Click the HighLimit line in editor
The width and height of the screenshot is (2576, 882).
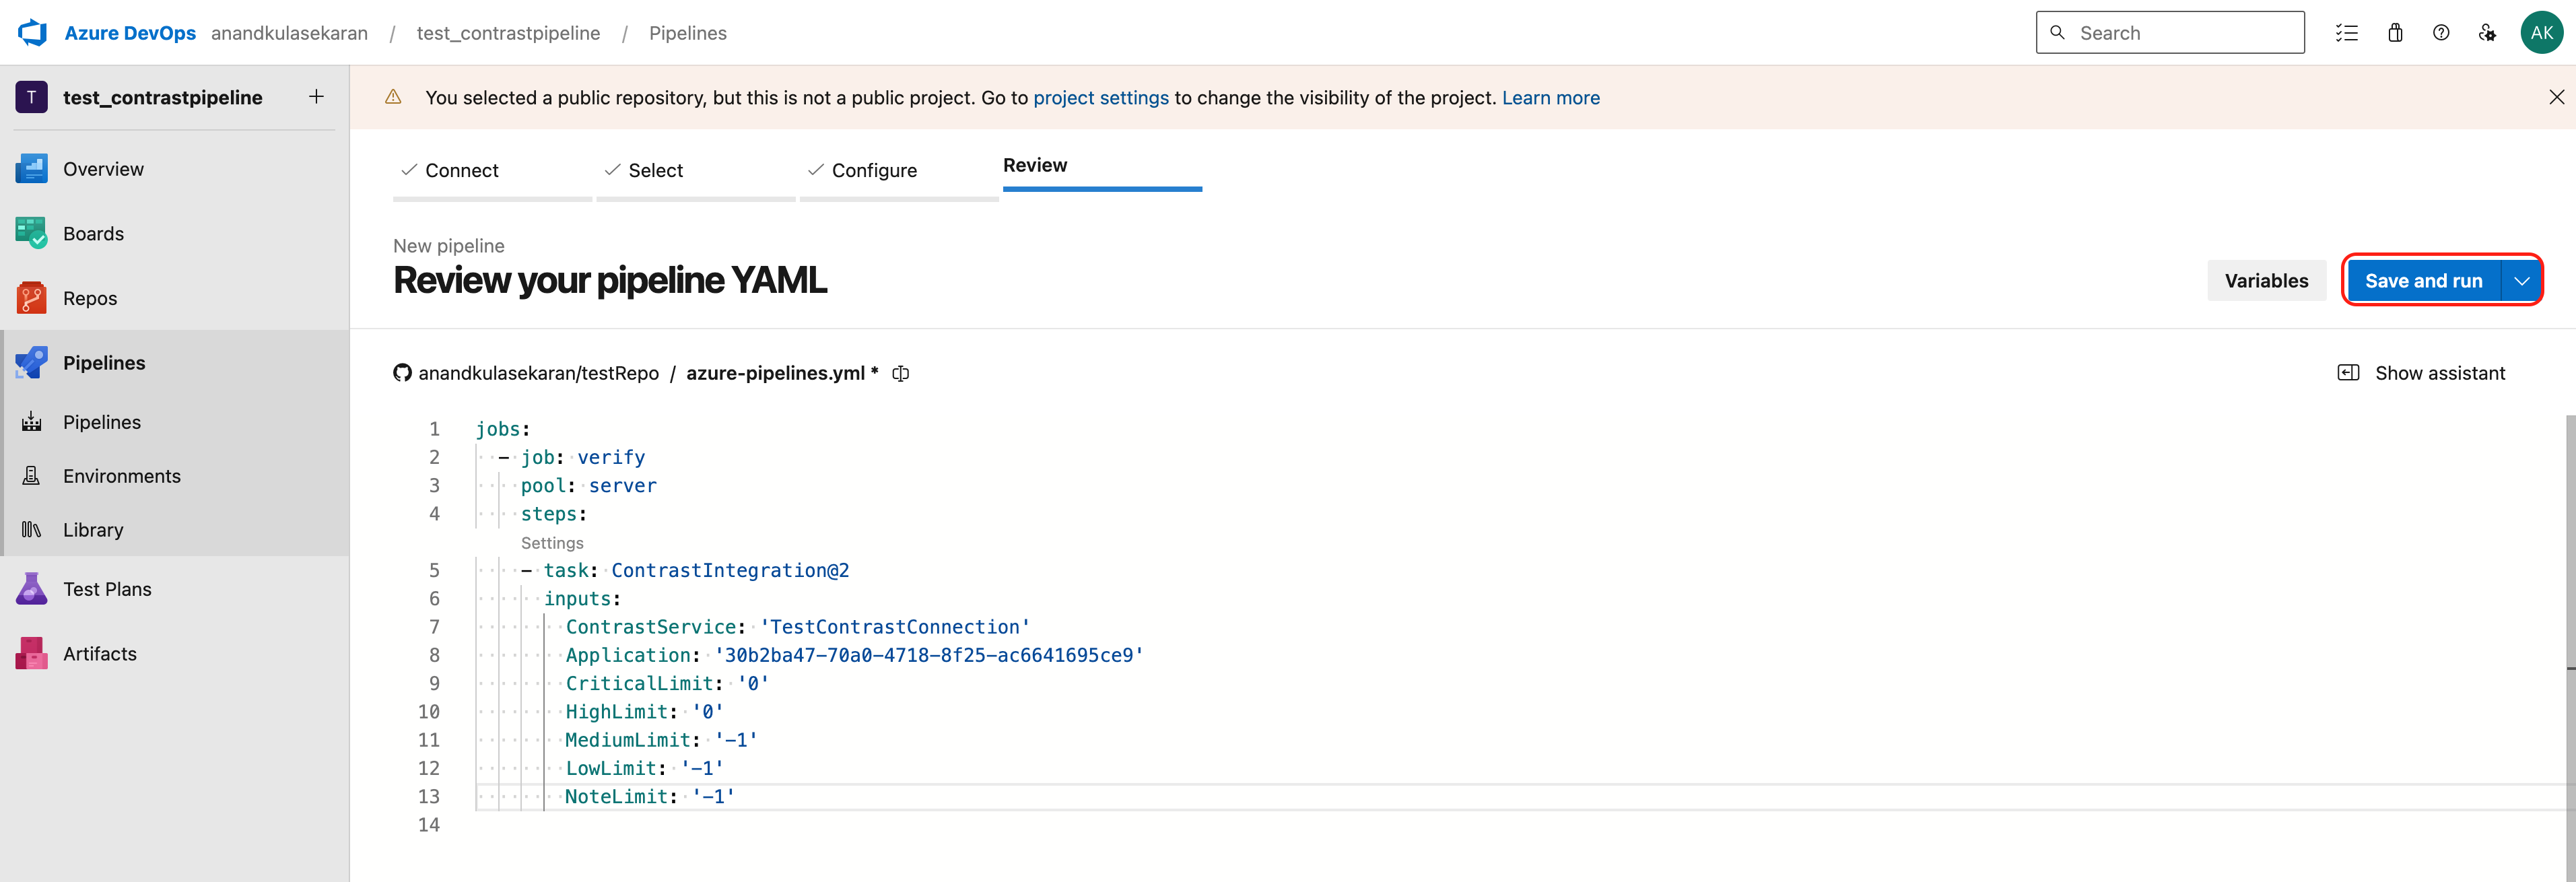coord(644,712)
